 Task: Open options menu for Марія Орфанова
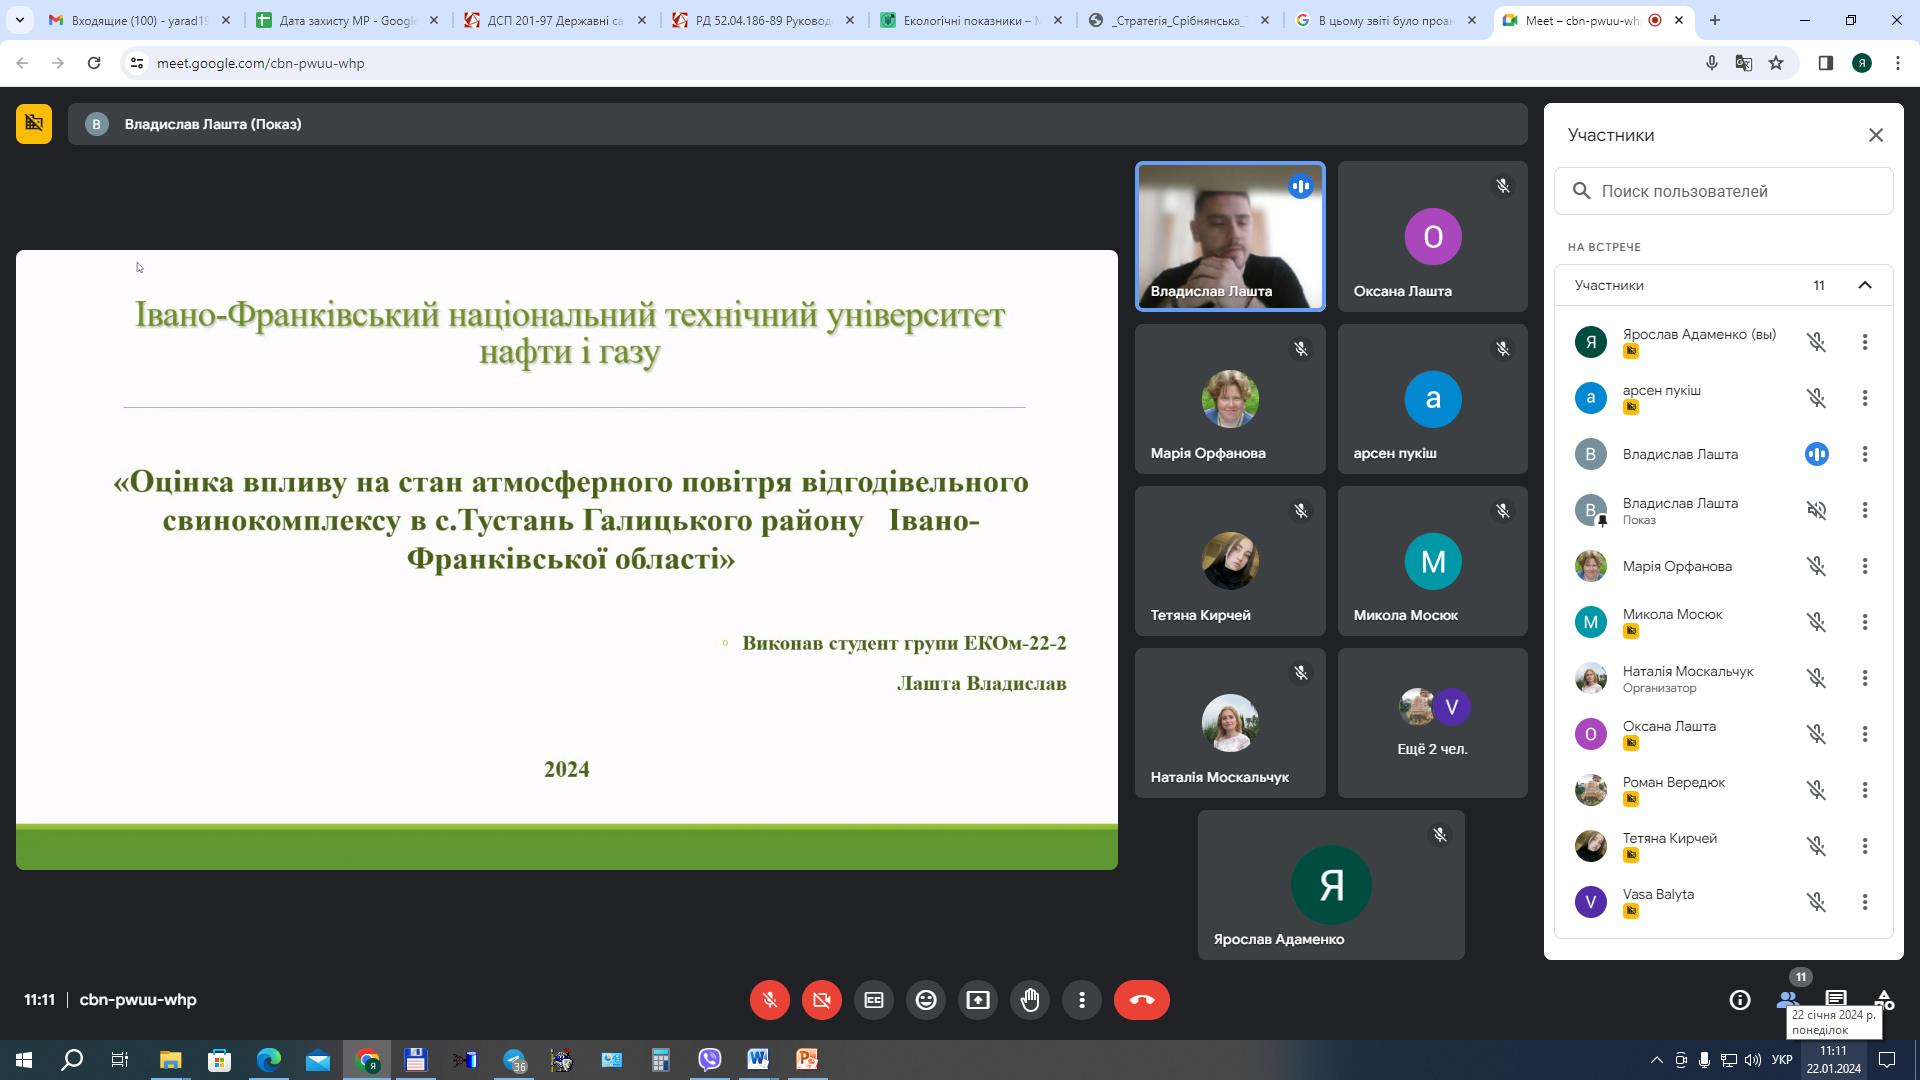coord(1866,566)
